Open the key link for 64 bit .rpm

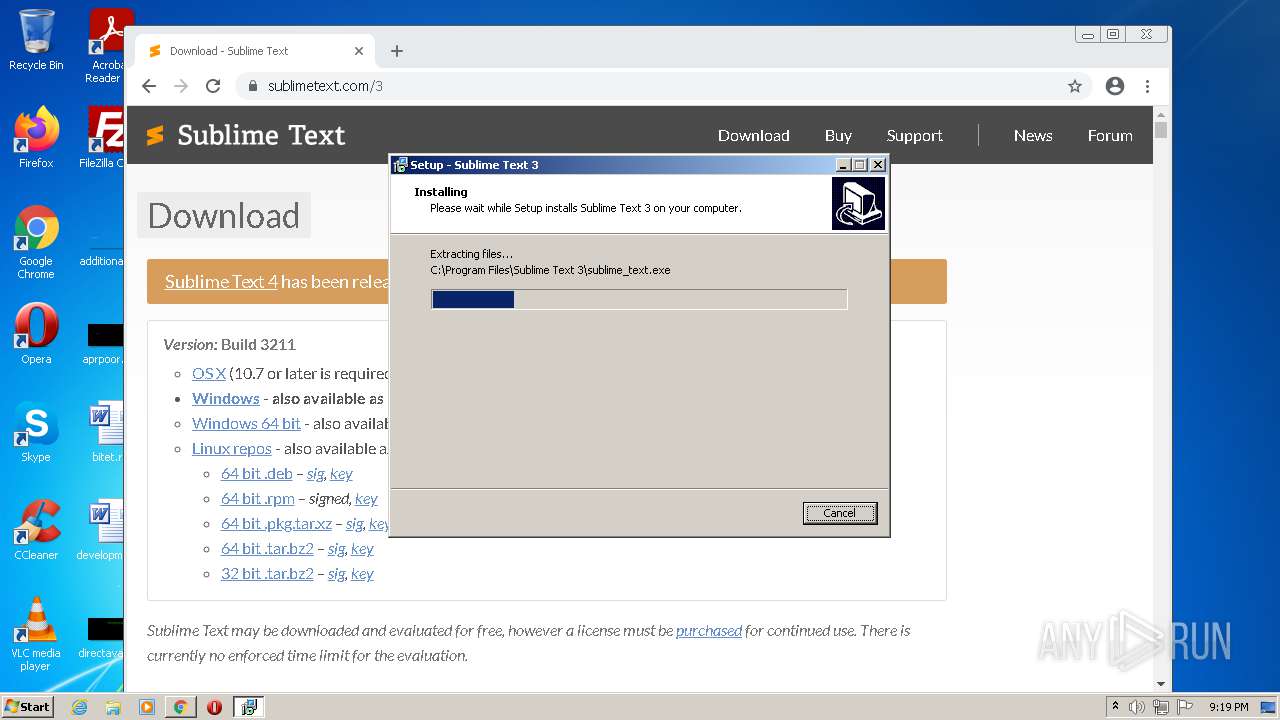[366, 499]
